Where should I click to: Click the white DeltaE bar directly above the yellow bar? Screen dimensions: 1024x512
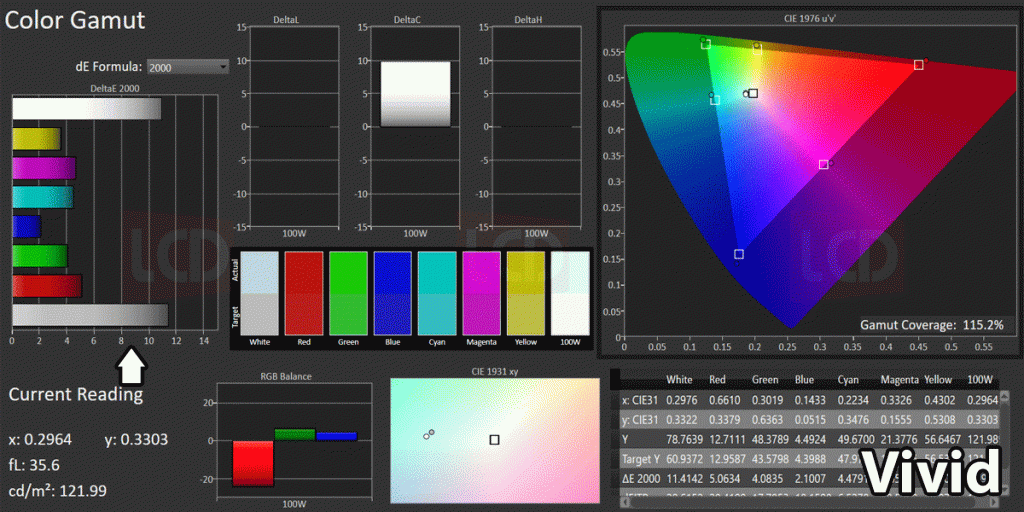[x=86, y=109]
